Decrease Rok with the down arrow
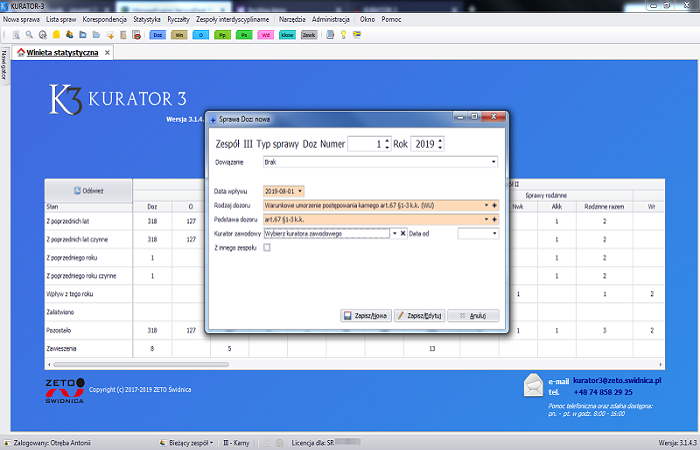Image resolution: width=700 pixels, height=450 pixels. click(x=440, y=147)
